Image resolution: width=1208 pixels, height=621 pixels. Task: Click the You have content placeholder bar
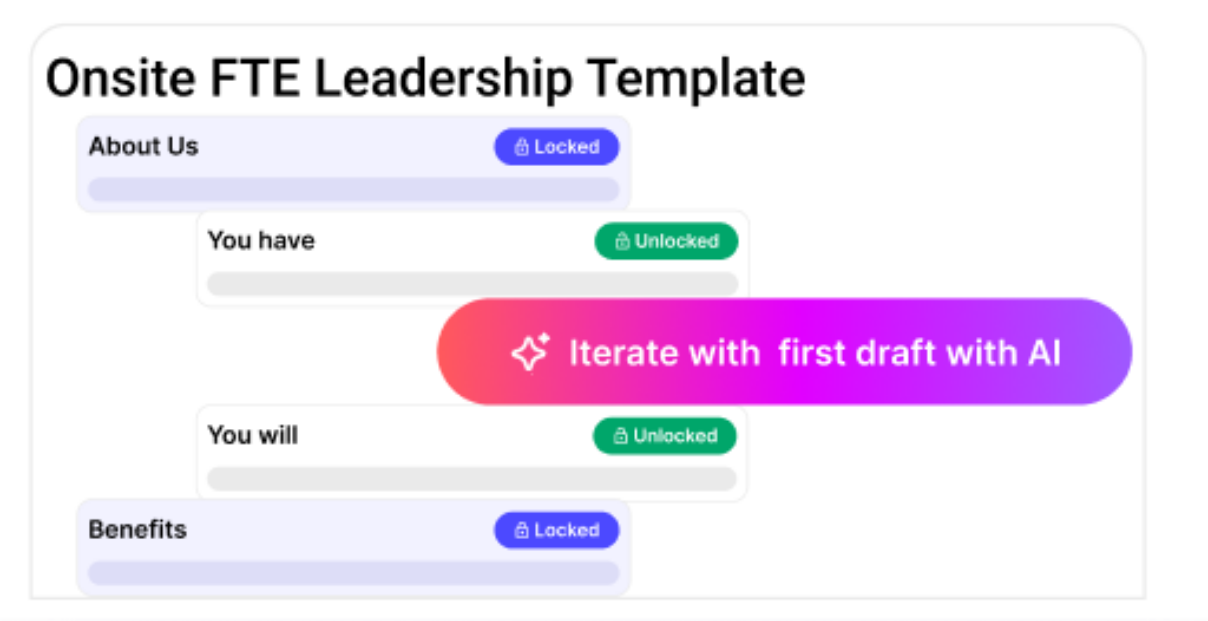click(x=472, y=284)
